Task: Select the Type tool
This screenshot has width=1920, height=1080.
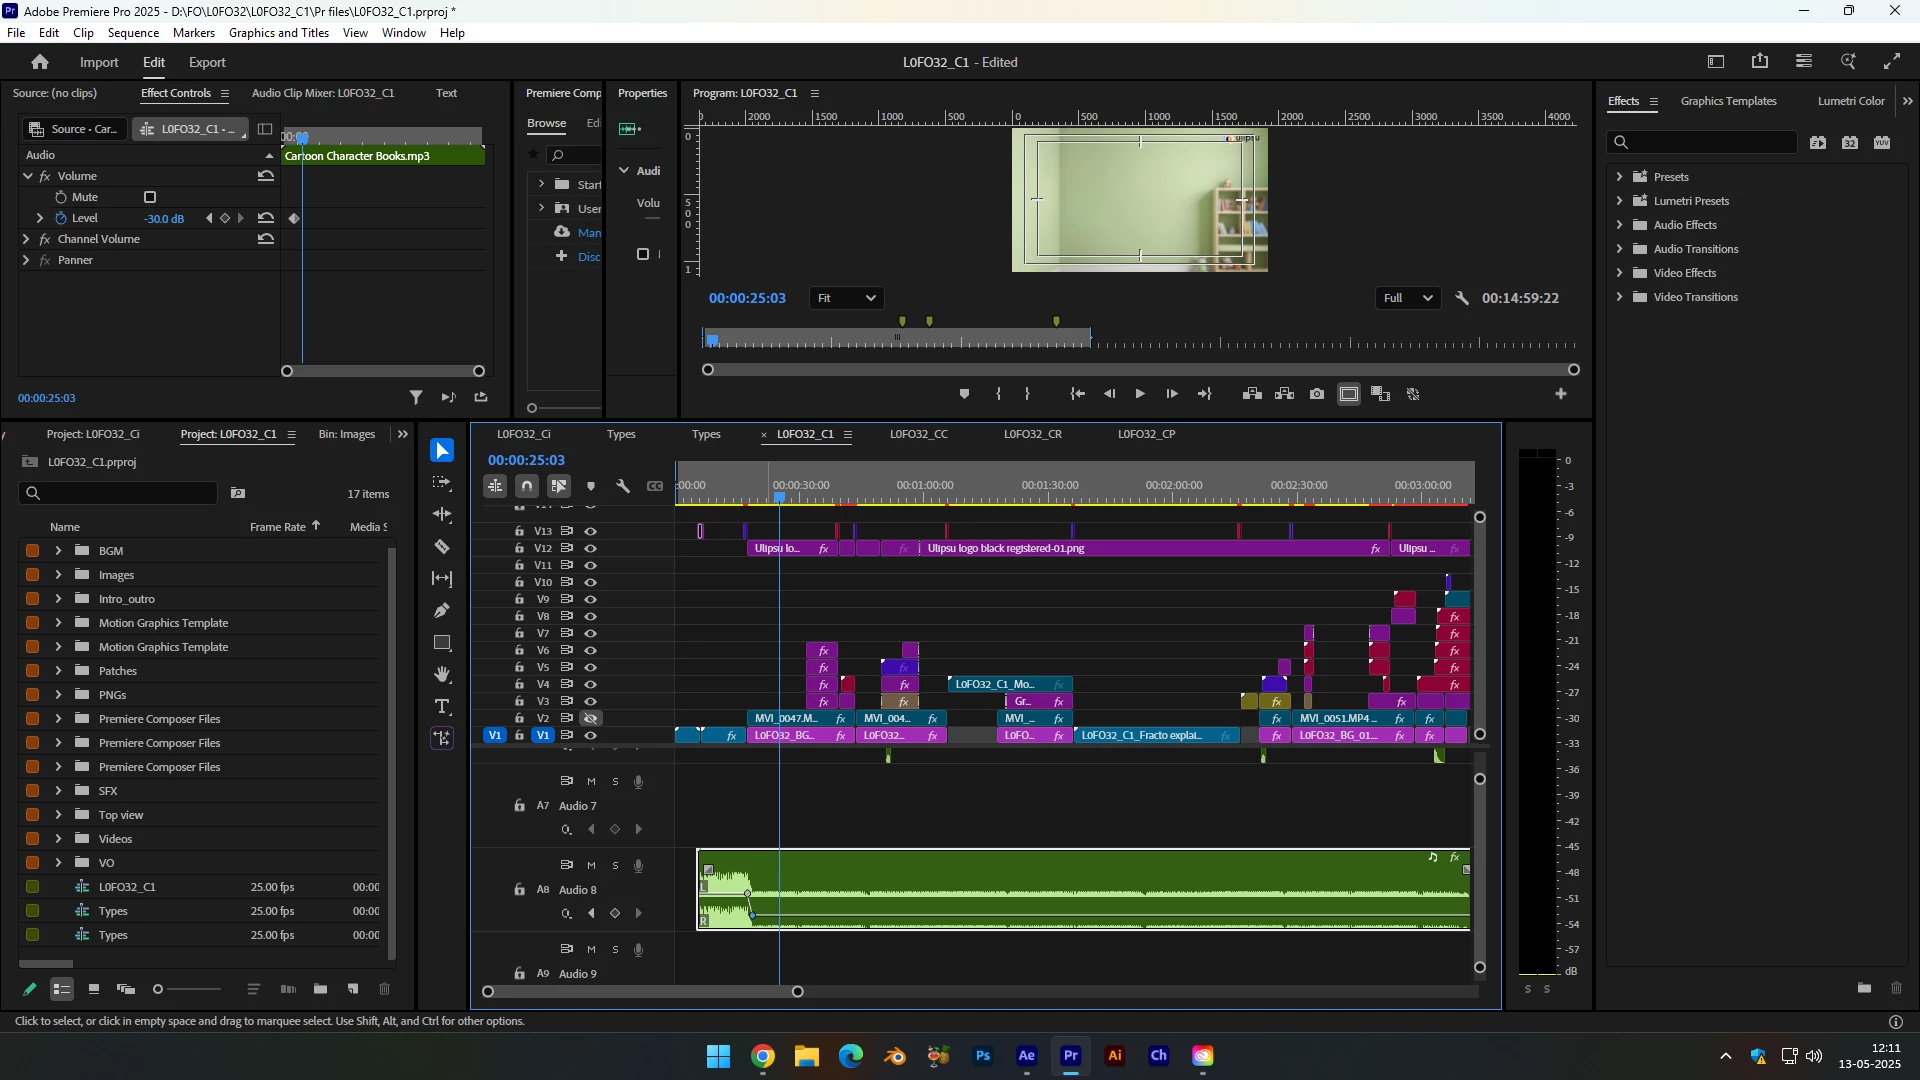Action: pyautogui.click(x=442, y=707)
